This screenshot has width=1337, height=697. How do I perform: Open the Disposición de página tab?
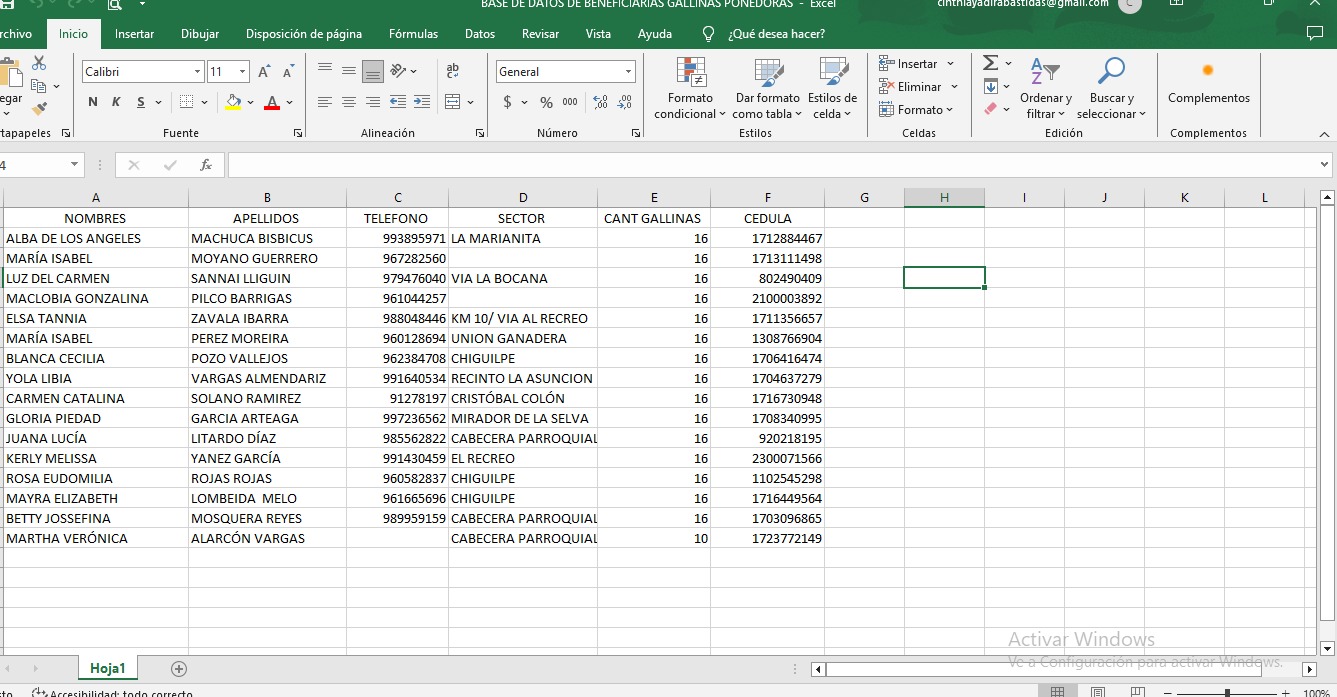pyautogui.click(x=304, y=34)
